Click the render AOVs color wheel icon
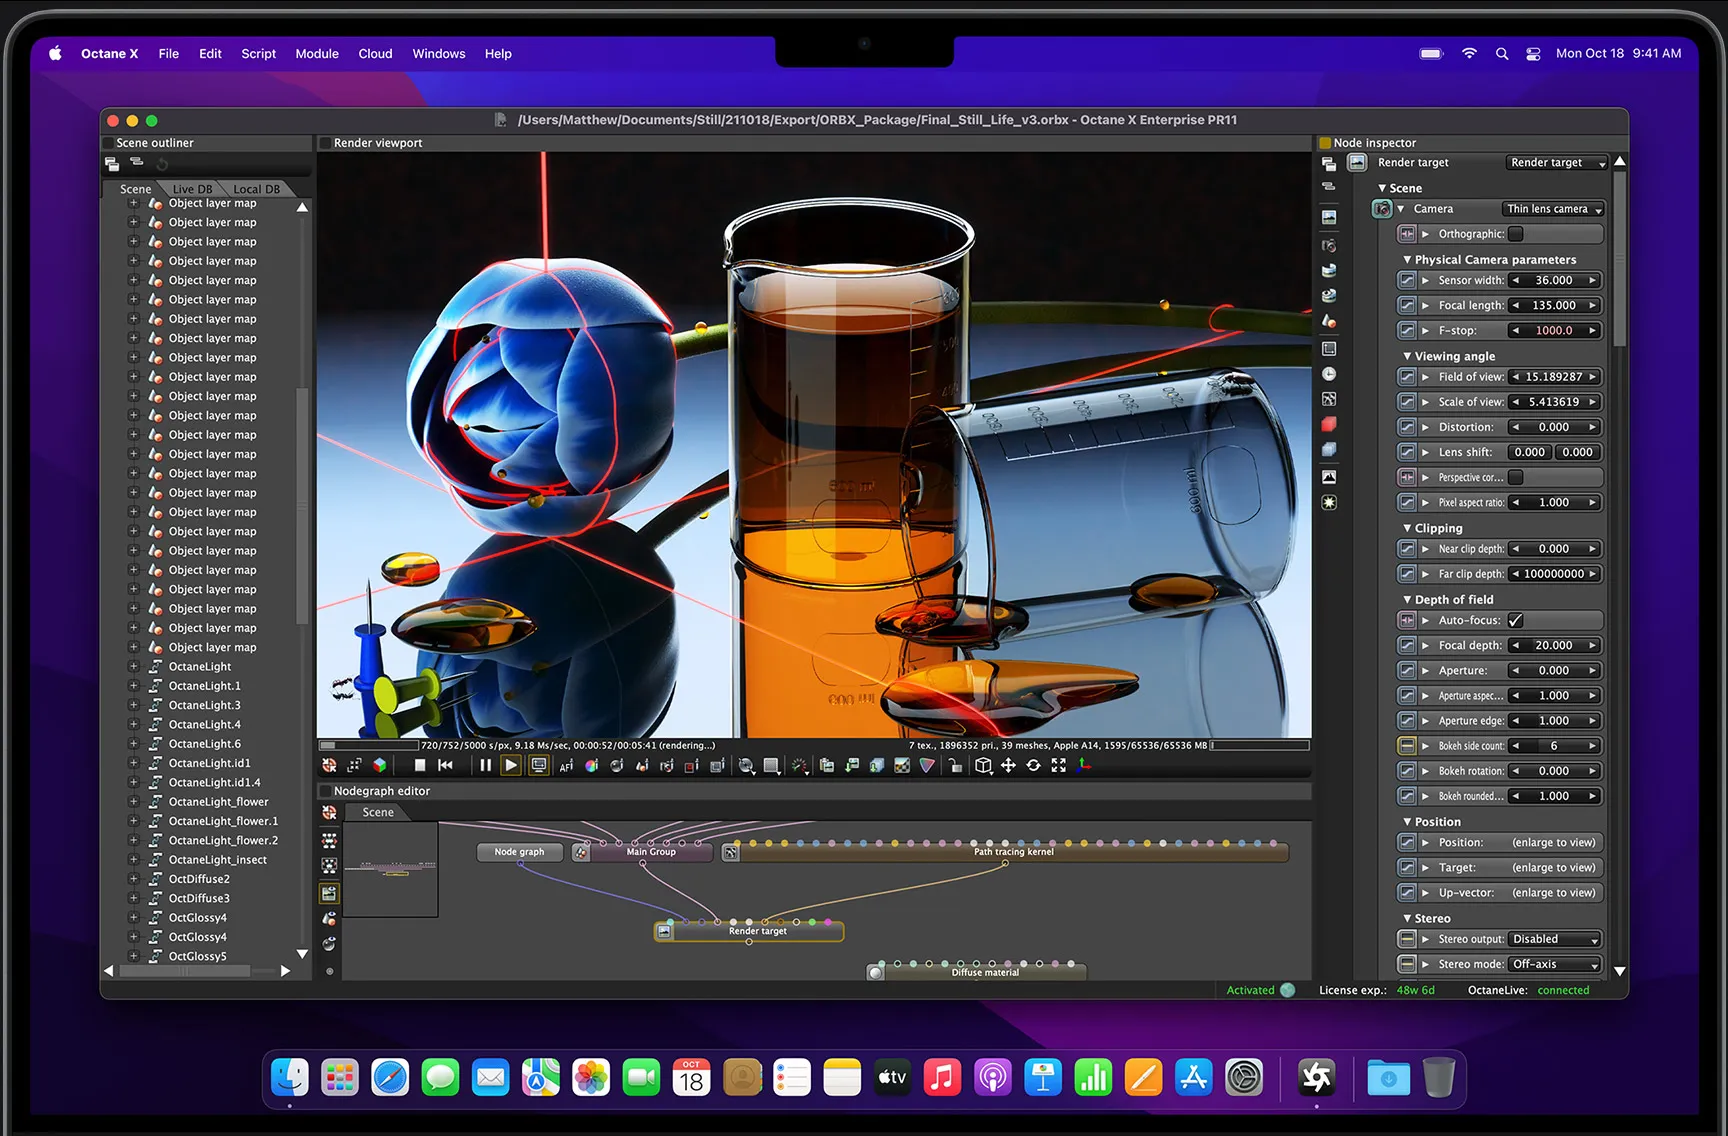The image size is (1728, 1136). click(591, 765)
